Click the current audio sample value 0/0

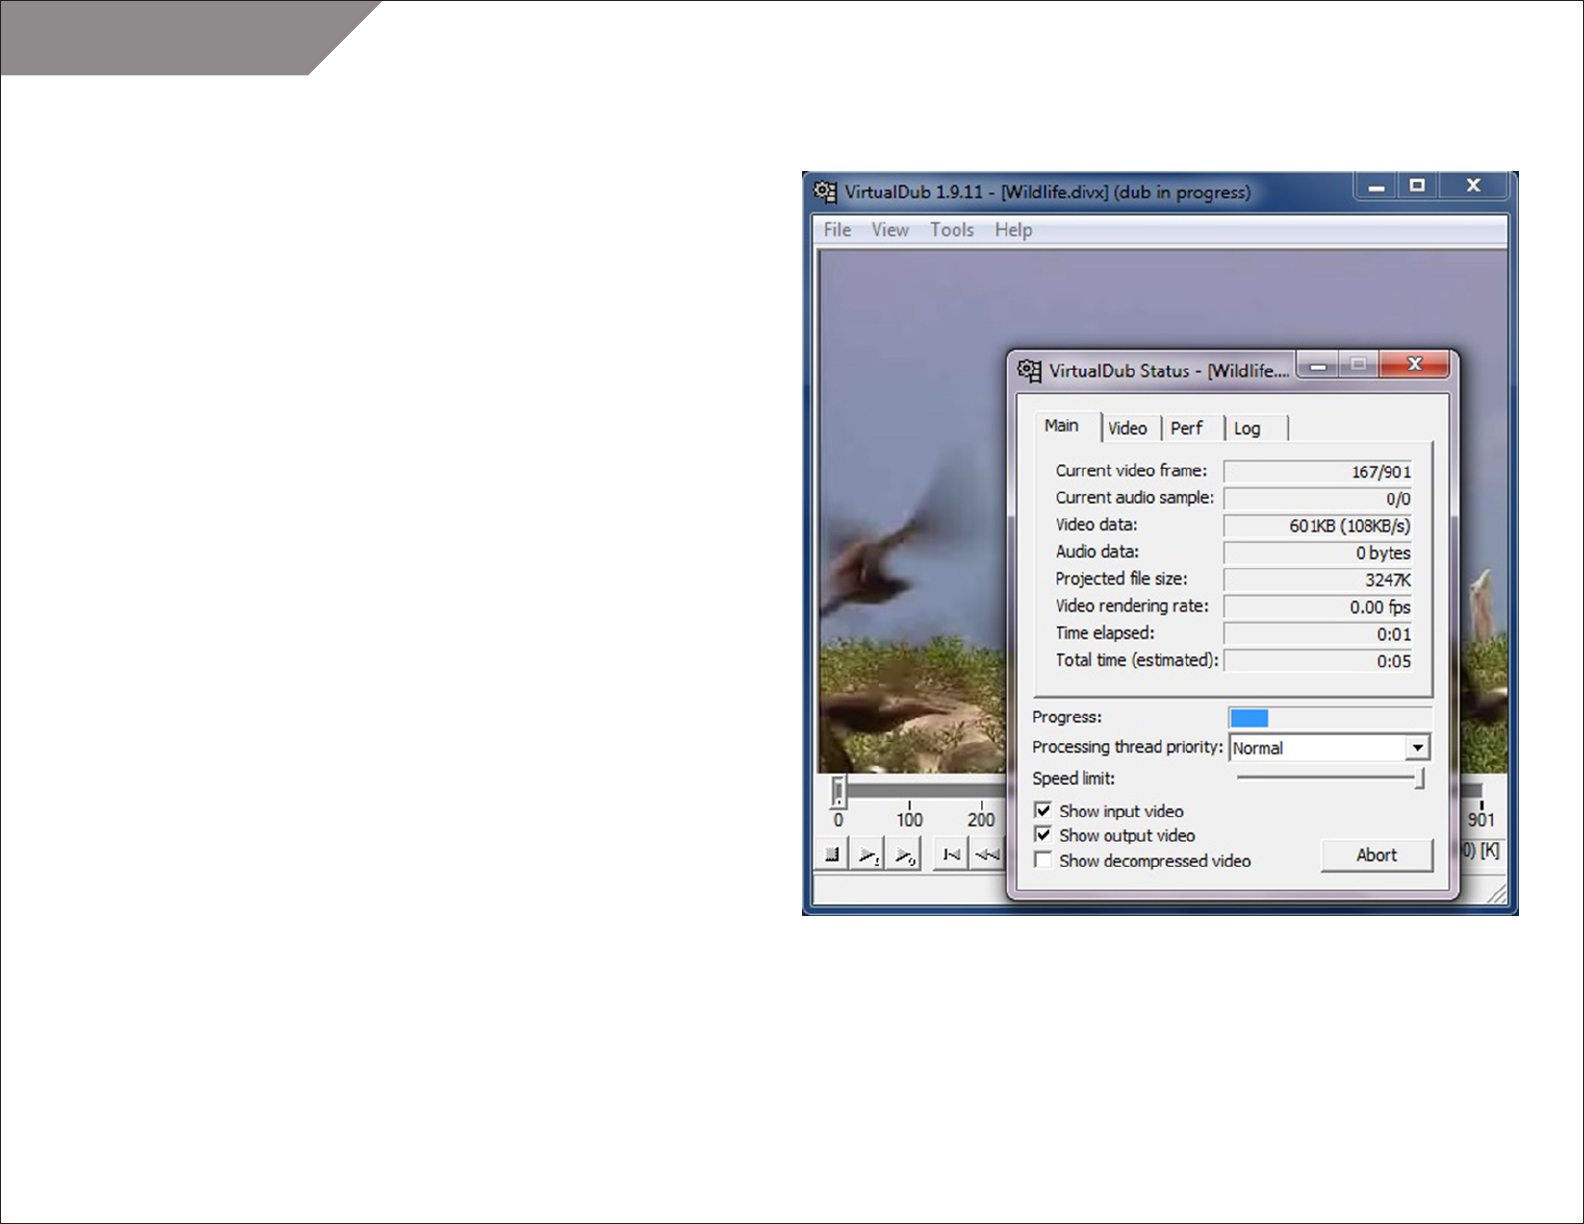point(1398,499)
